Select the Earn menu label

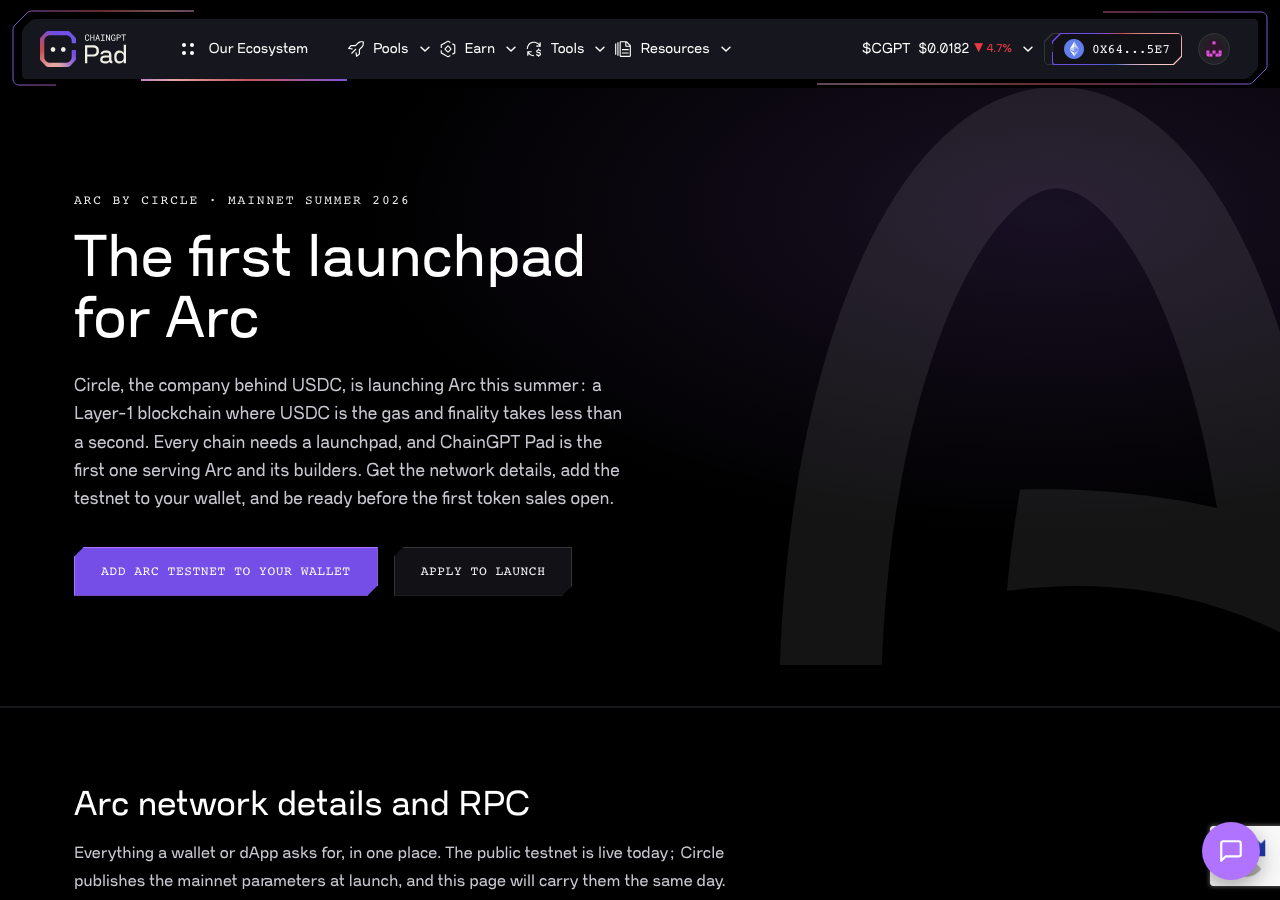(480, 48)
